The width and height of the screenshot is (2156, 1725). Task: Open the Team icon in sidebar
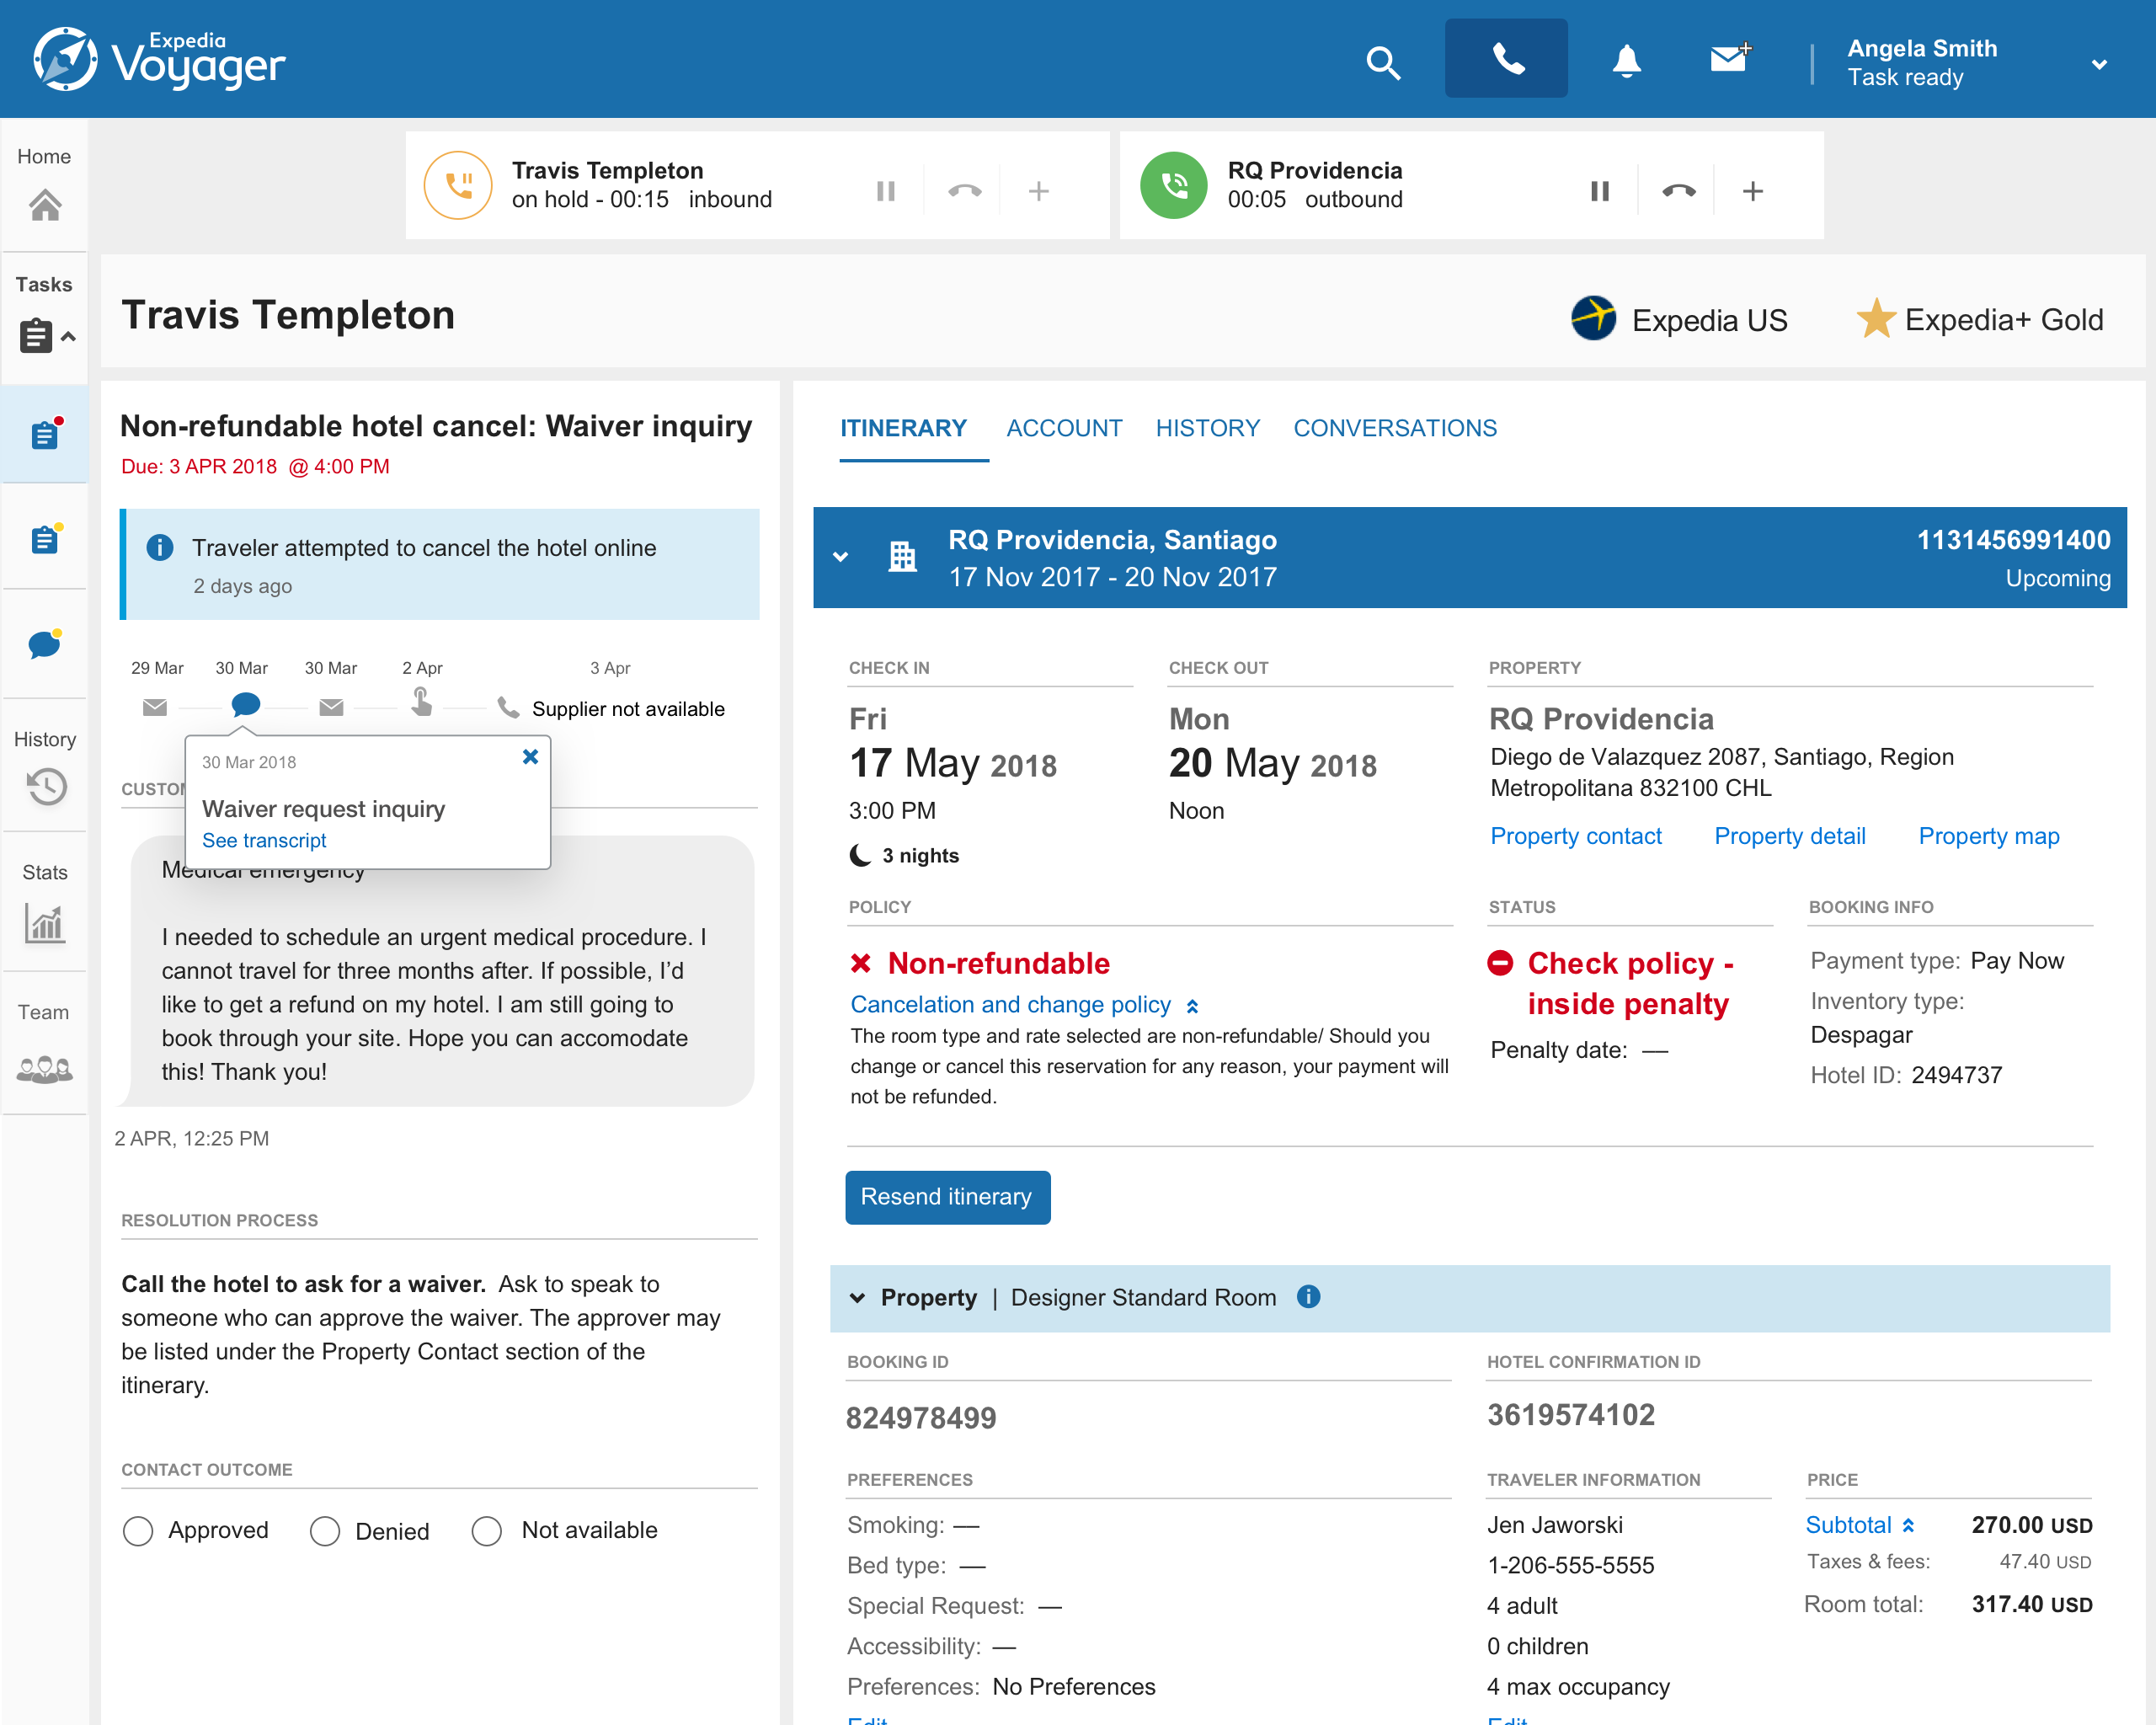coord(45,1069)
